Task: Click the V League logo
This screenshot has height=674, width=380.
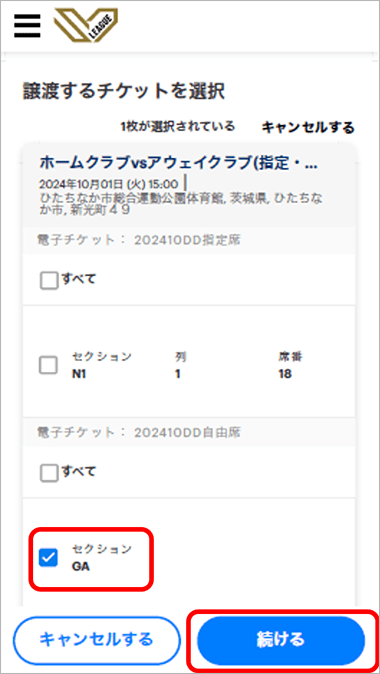Action: (x=86, y=25)
